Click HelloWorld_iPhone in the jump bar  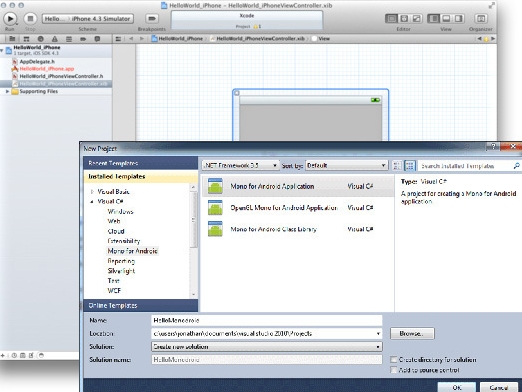point(177,39)
